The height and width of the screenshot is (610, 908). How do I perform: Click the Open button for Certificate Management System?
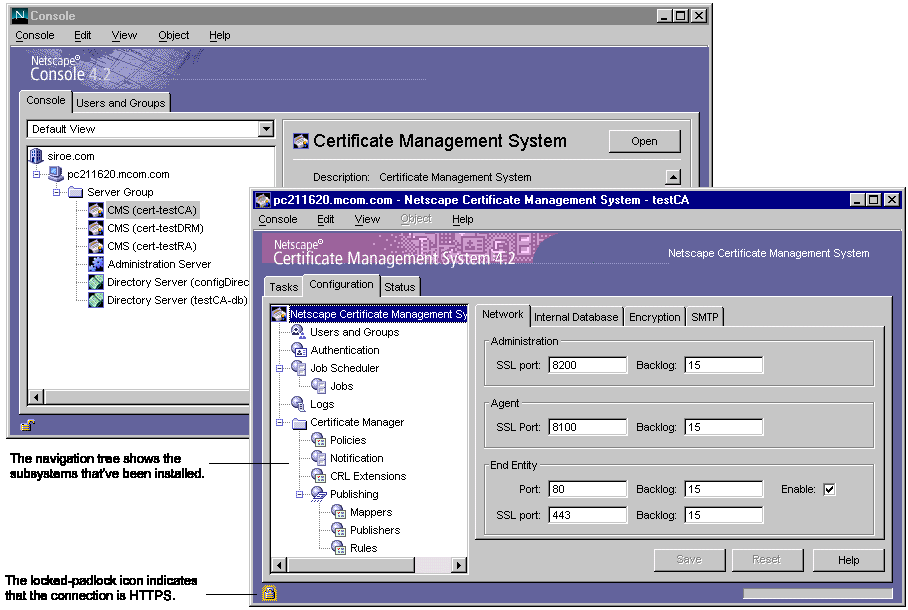pos(645,141)
